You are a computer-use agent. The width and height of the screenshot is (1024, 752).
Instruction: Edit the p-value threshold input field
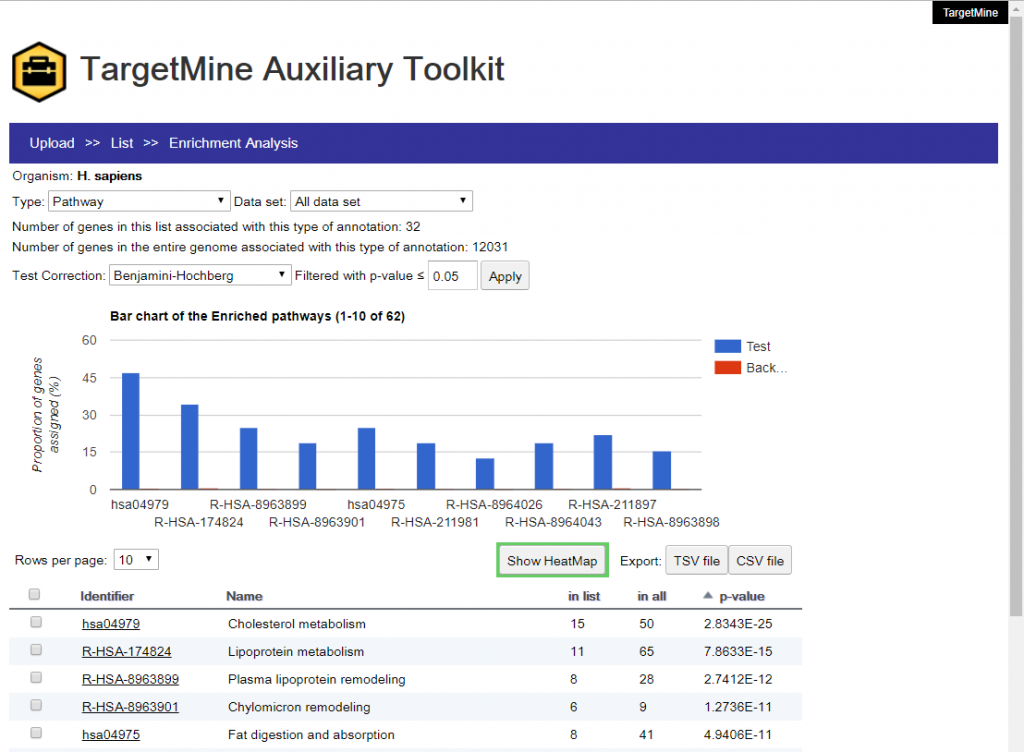coord(452,275)
